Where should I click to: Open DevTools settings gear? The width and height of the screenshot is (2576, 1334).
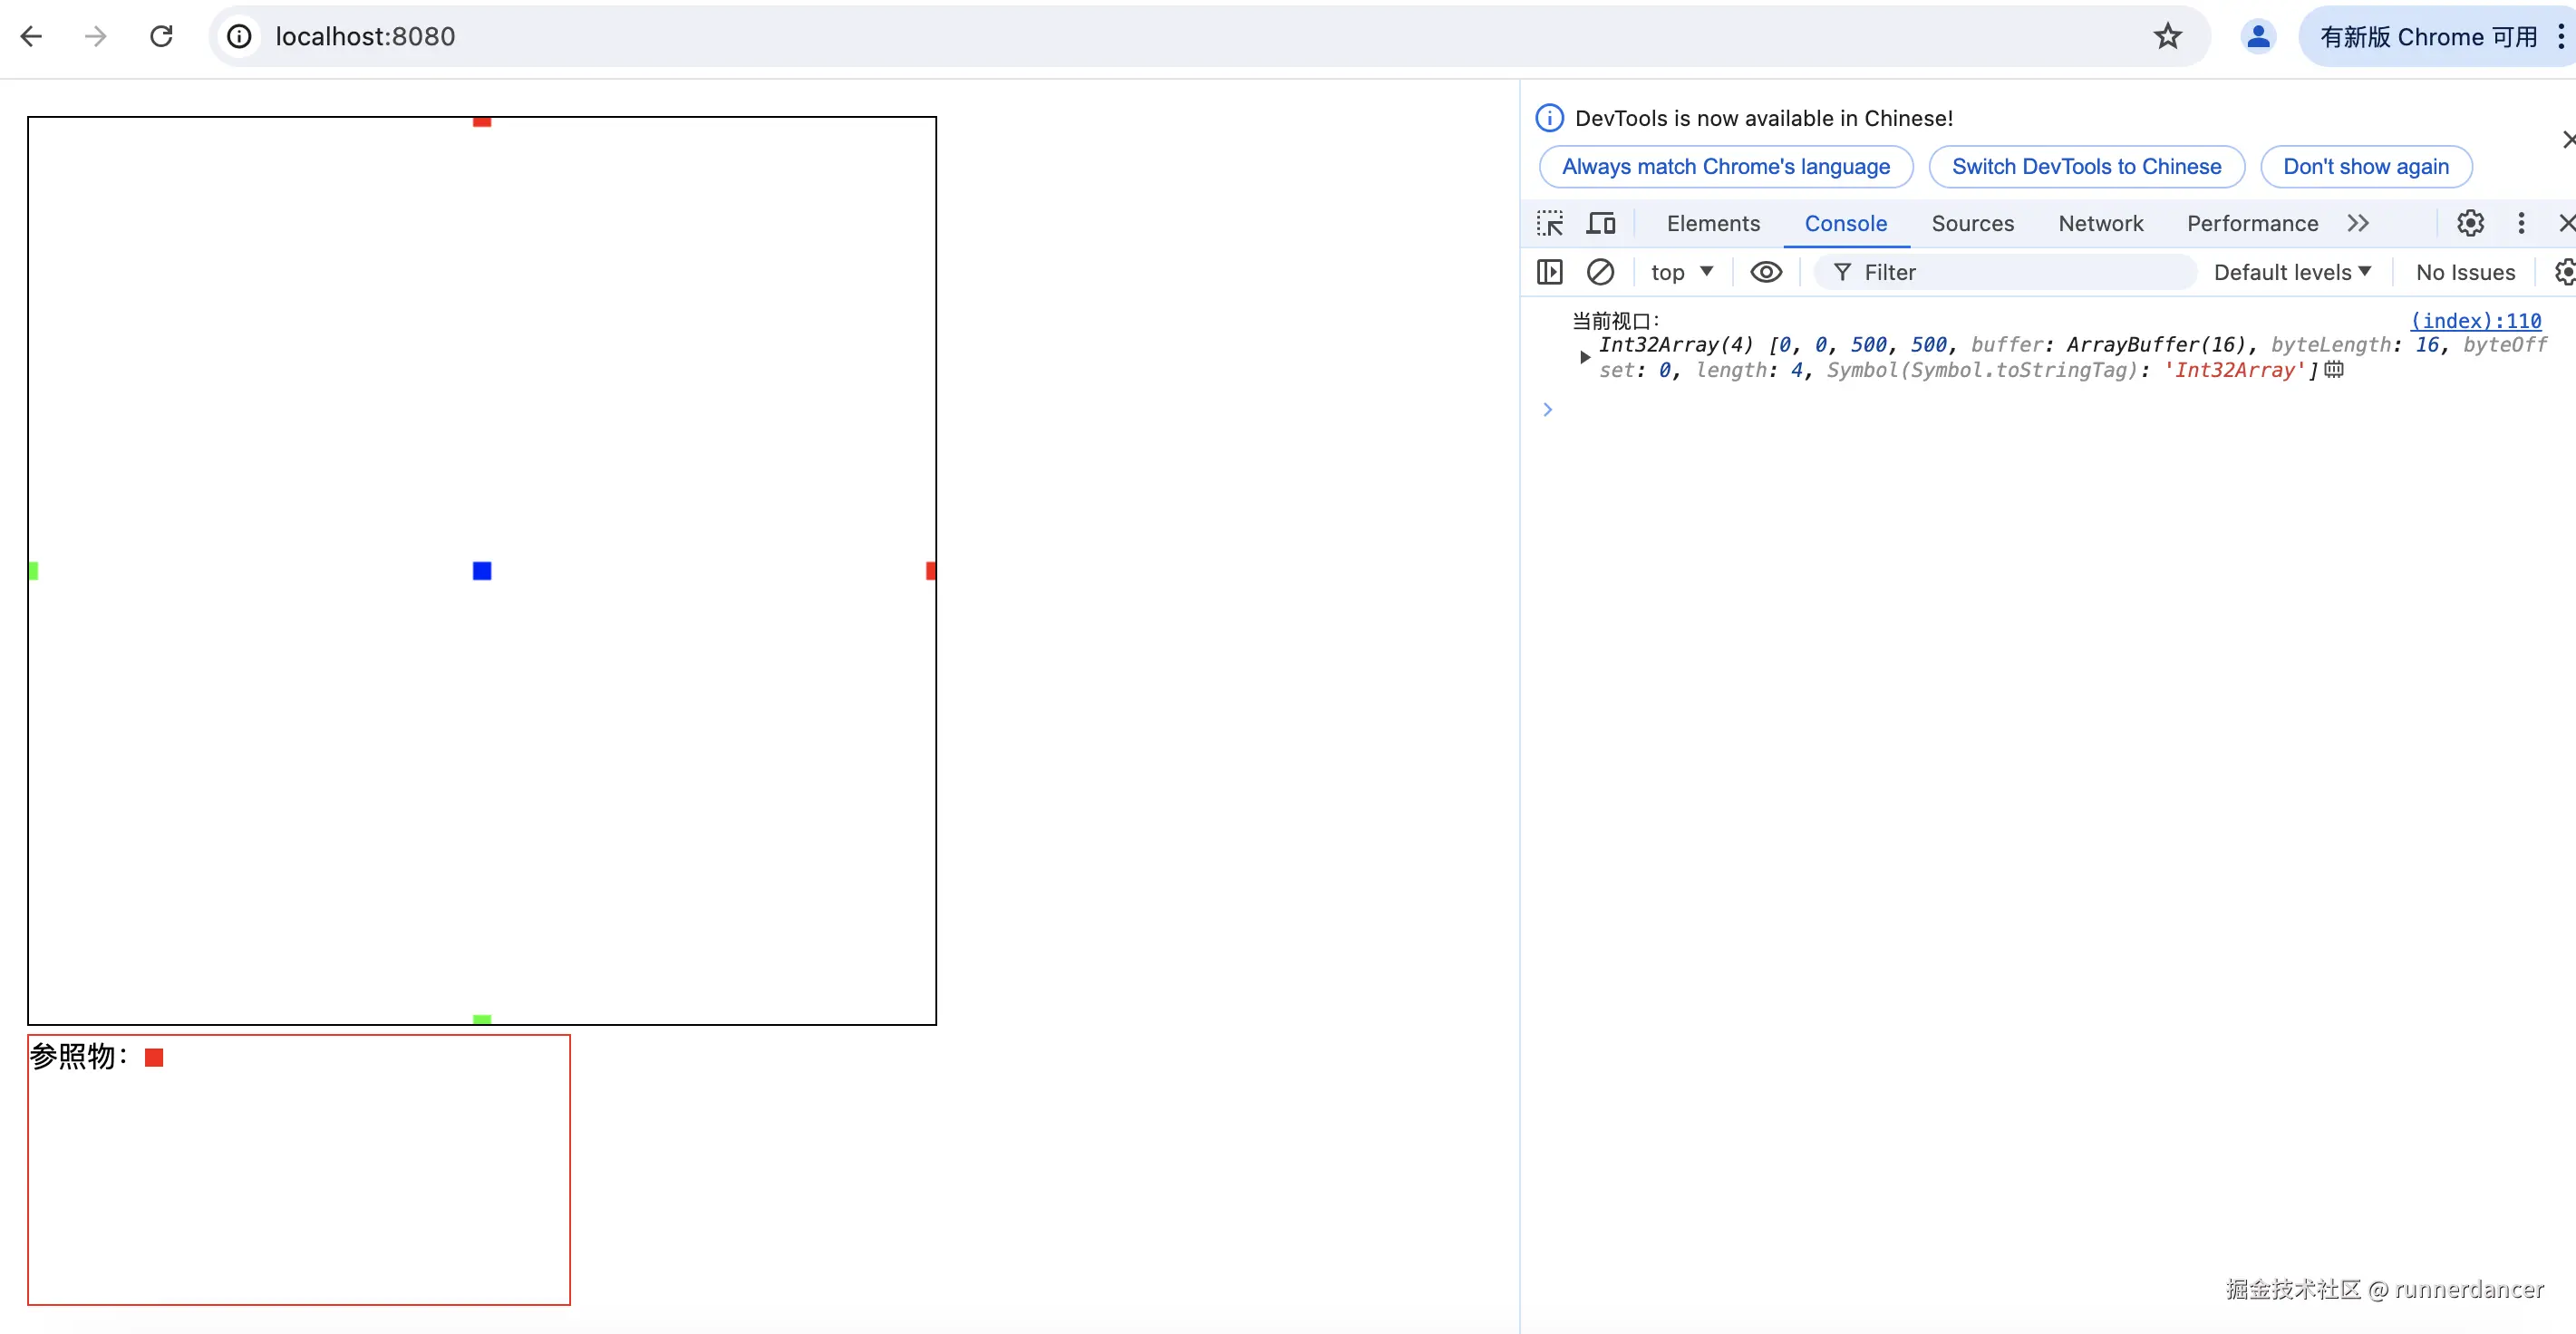point(2470,223)
